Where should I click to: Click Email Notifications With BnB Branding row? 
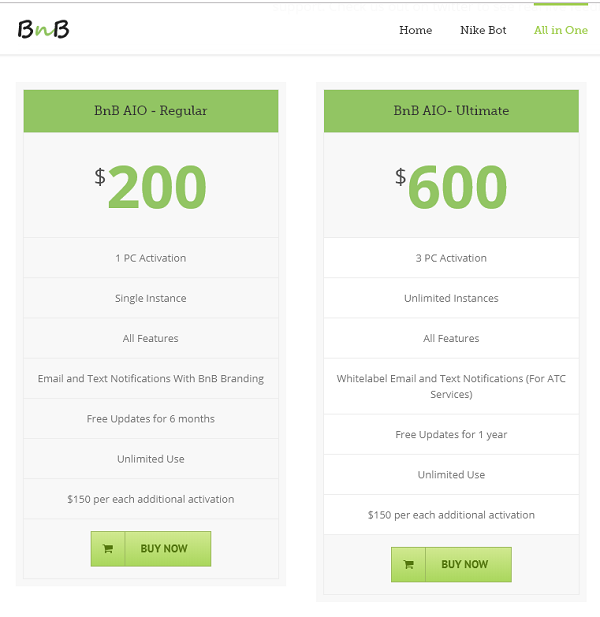pos(151,378)
